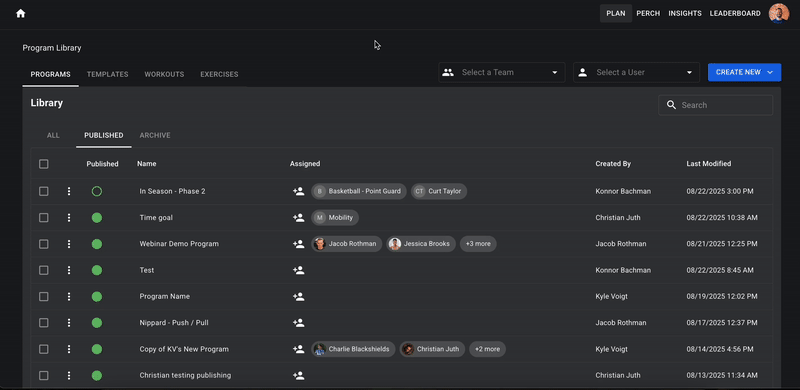Check the Test program row
Image resolution: width=800 pixels, height=390 pixels.
coord(44,271)
